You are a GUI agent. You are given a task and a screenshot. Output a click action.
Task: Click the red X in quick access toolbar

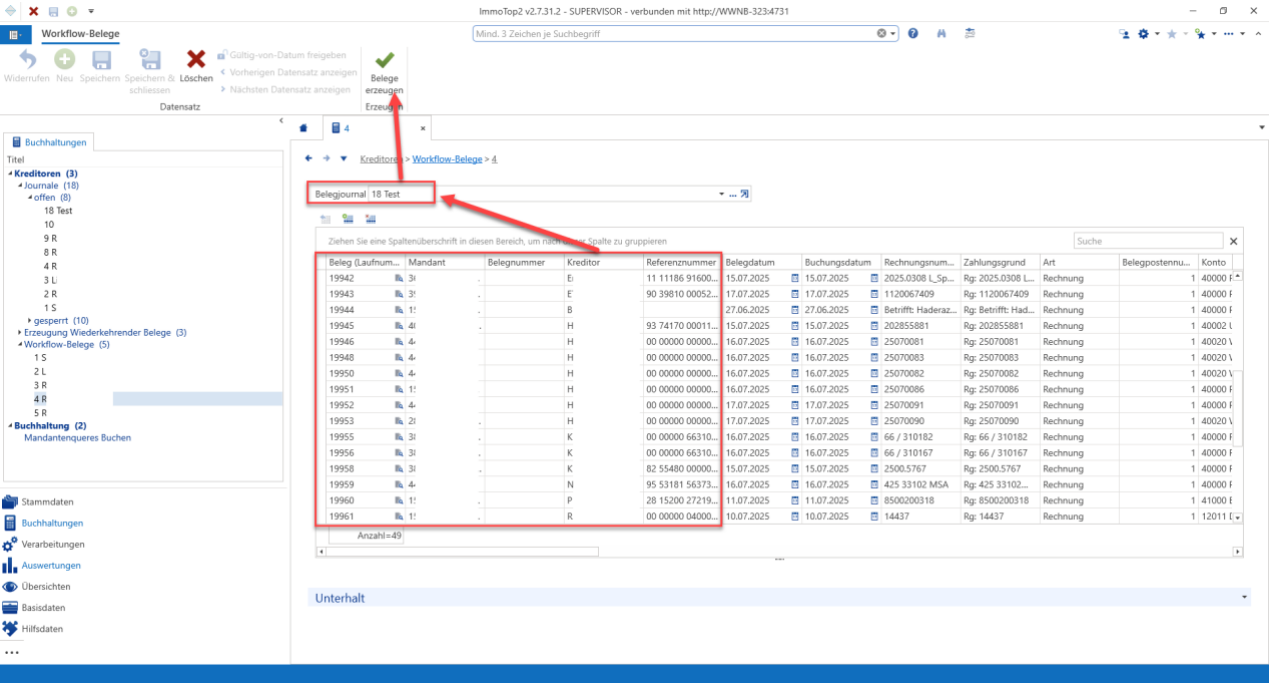tap(34, 10)
